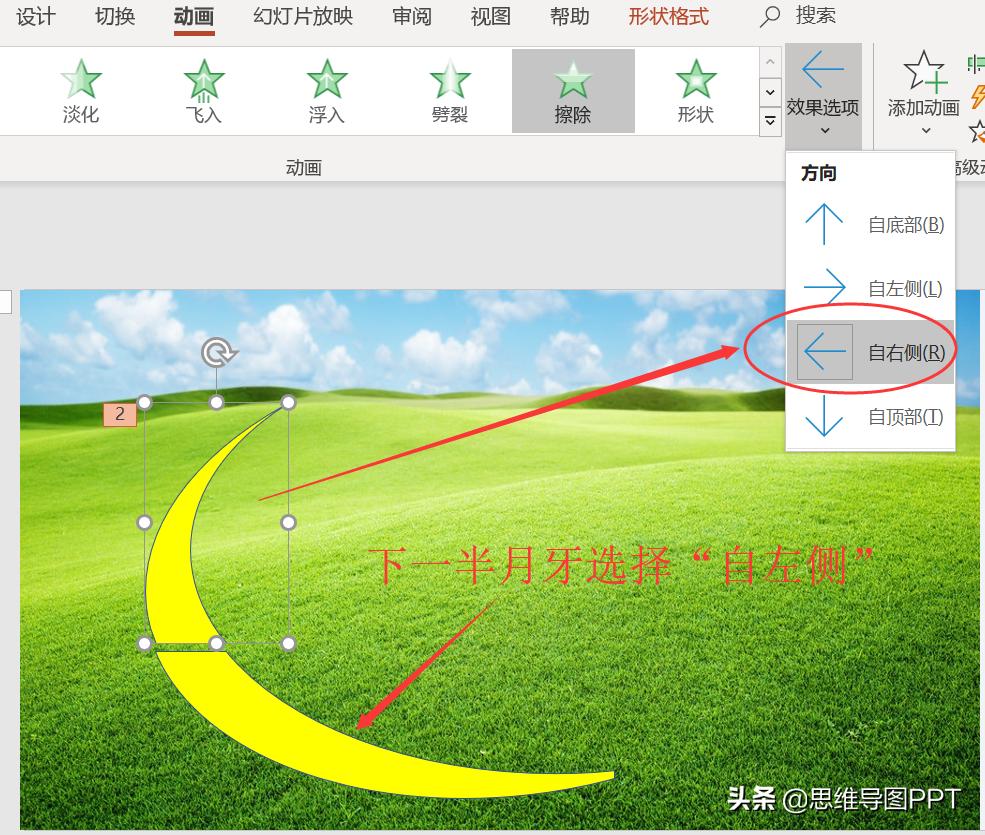985x835 pixels.
Task: Switch to the 形状格式 ribbon tab
Action: [668, 16]
